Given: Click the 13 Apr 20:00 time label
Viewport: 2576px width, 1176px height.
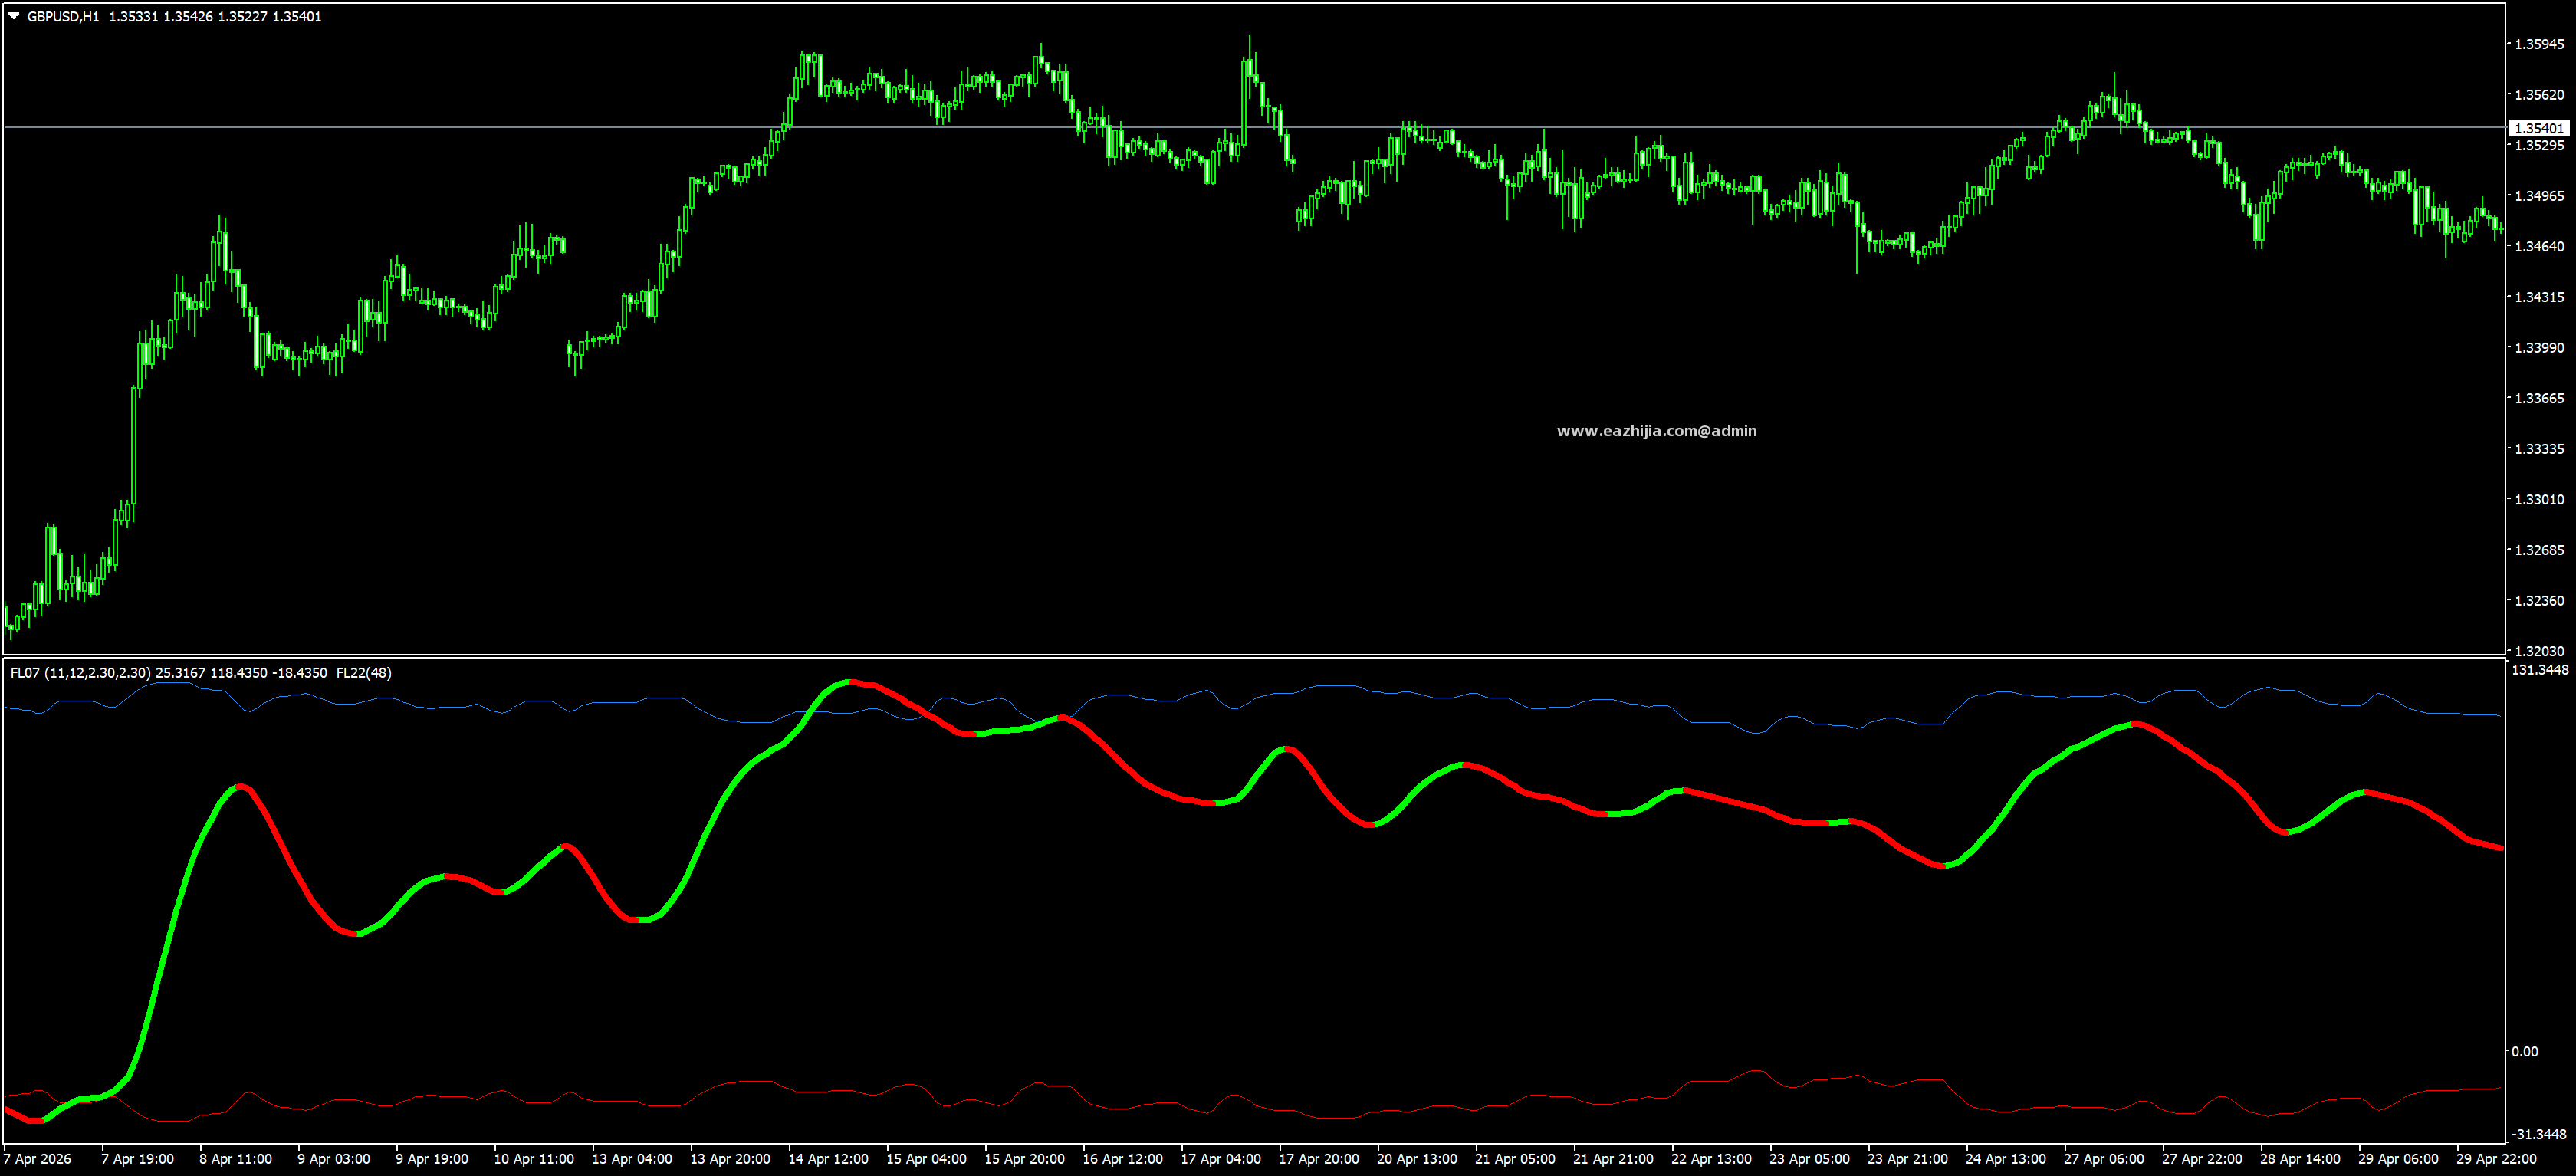Looking at the screenshot, I should click(x=729, y=1159).
